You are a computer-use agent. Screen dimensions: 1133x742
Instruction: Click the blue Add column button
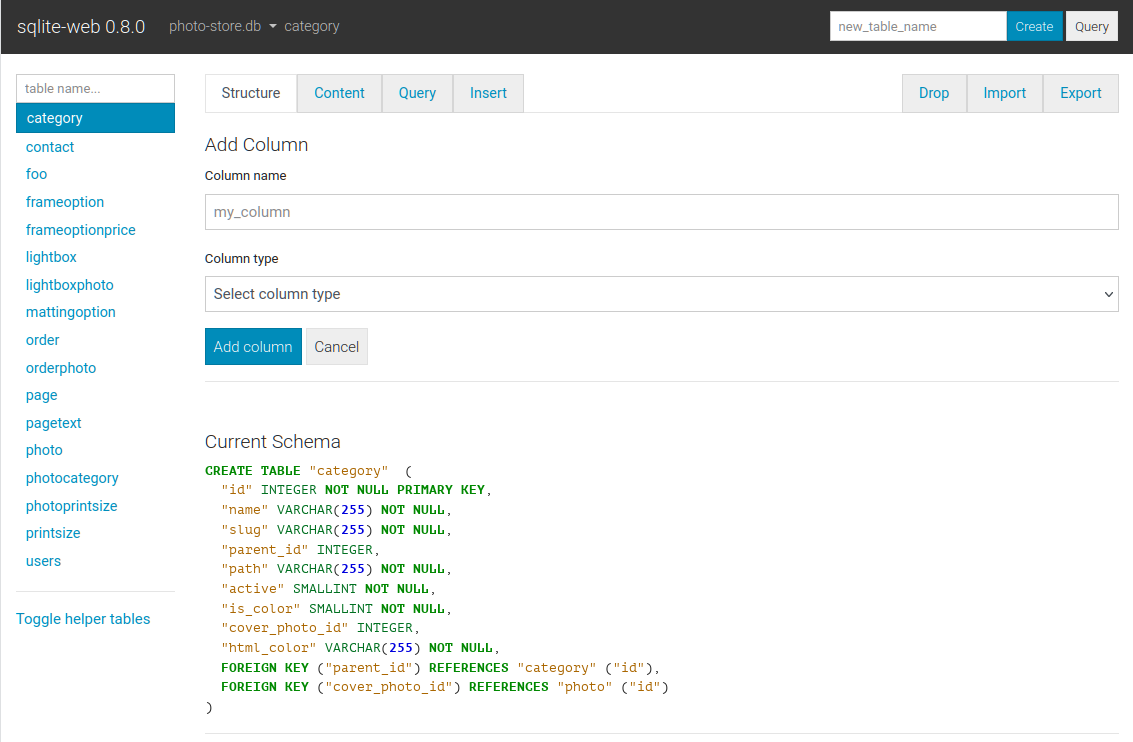(253, 347)
